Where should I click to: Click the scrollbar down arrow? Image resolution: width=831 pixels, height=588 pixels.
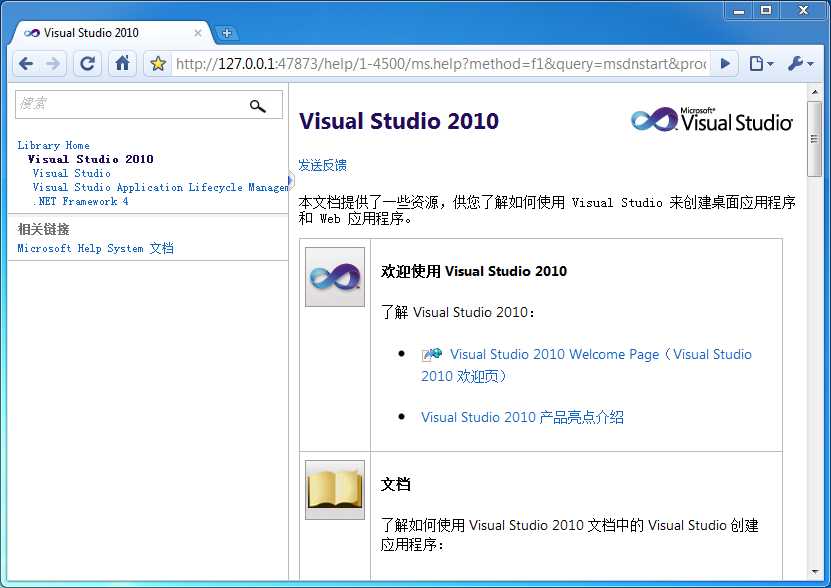815,572
